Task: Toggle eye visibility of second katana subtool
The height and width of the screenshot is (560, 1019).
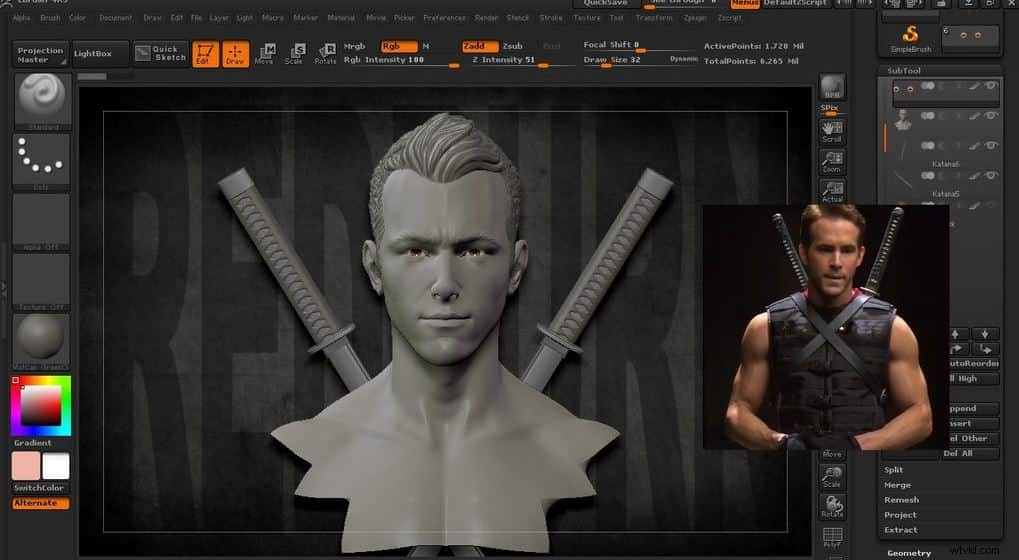Action: click(991, 175)
